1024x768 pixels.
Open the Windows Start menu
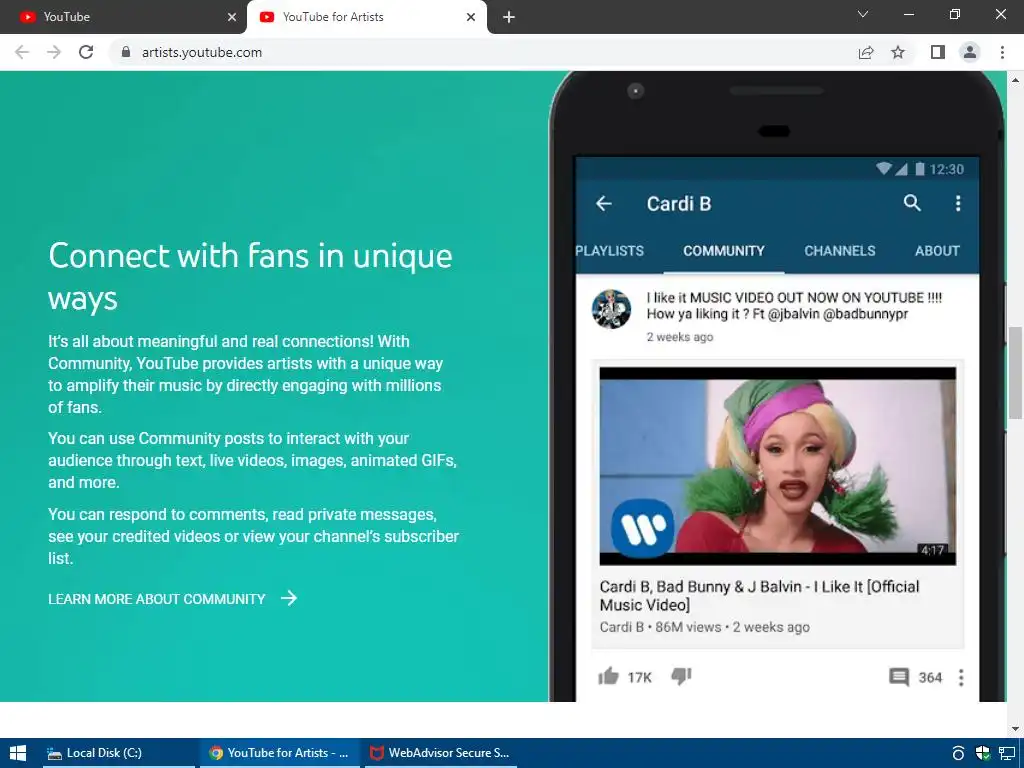18,753
